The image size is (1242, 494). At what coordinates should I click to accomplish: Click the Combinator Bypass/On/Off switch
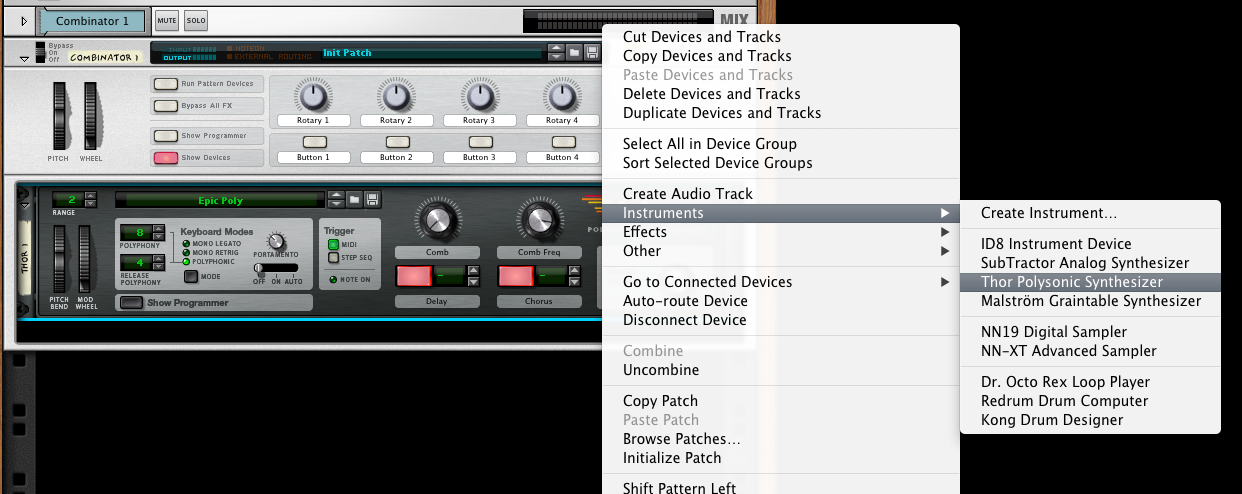point(40,52)
